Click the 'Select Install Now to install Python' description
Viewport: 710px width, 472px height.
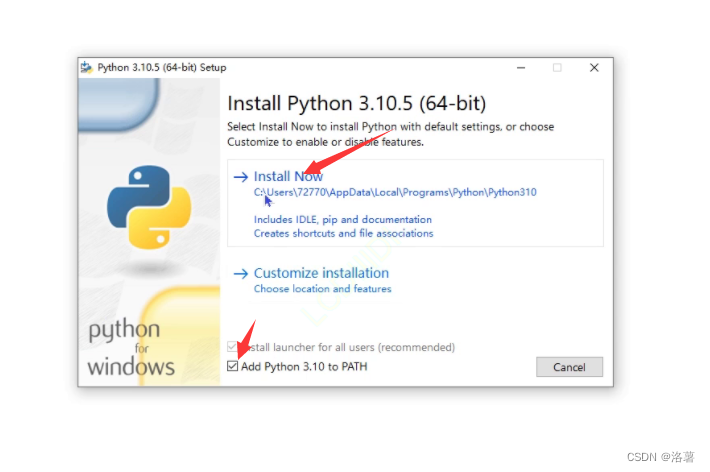(x=390, y=135)
